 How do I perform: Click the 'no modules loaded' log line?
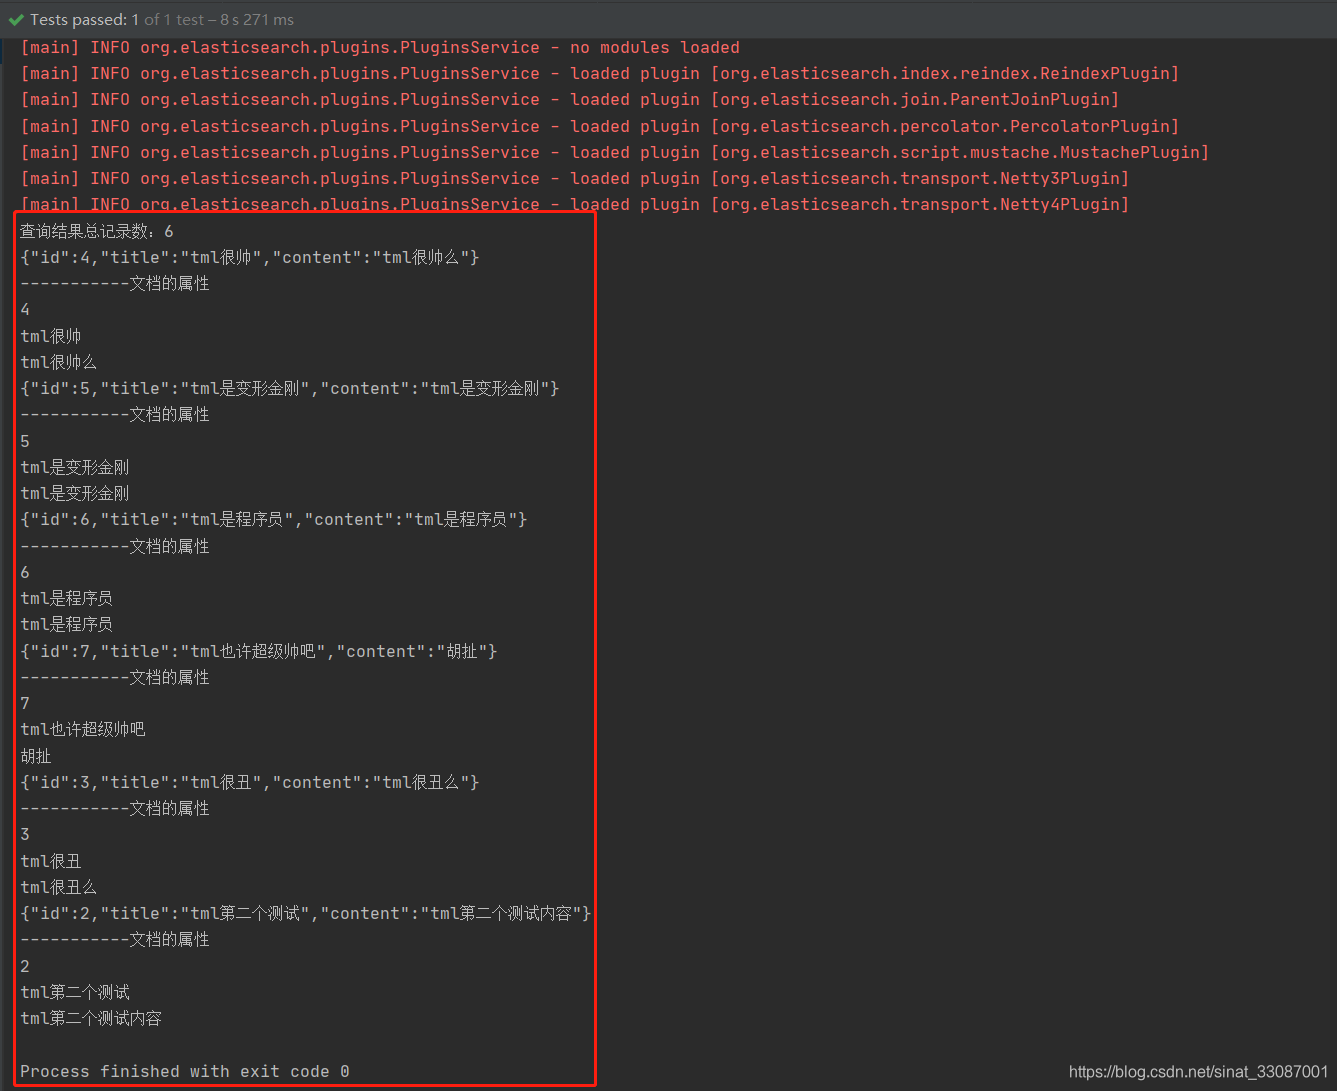[380, 47]
